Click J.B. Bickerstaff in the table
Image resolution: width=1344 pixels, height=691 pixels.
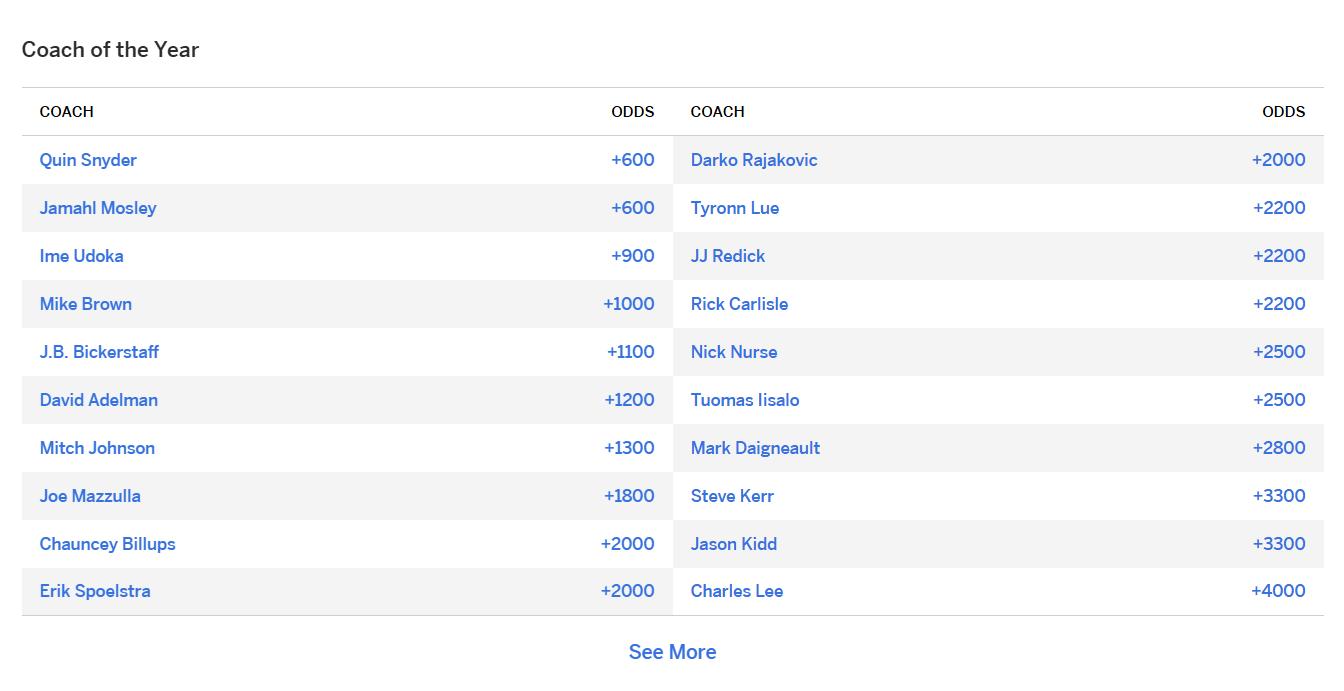pyautogui.click(x=99, y=352)
